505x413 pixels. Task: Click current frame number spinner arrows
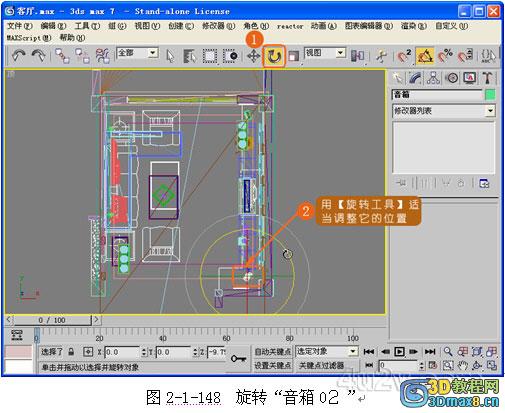pos(422,366)
